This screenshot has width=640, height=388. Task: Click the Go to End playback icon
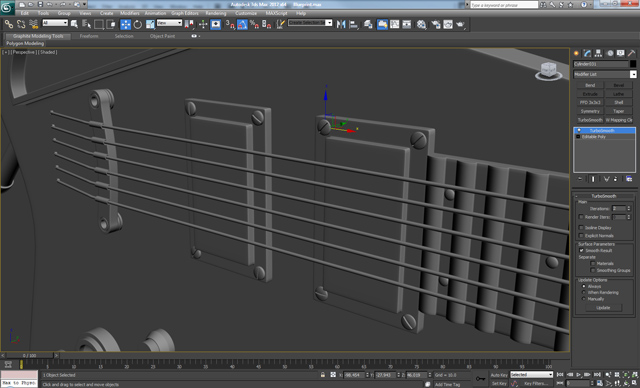pyautogui.click(x=597, y=375)
